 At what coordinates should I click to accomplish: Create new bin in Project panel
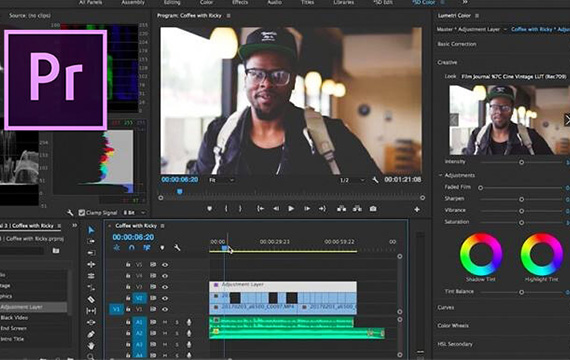coord(56,251)
